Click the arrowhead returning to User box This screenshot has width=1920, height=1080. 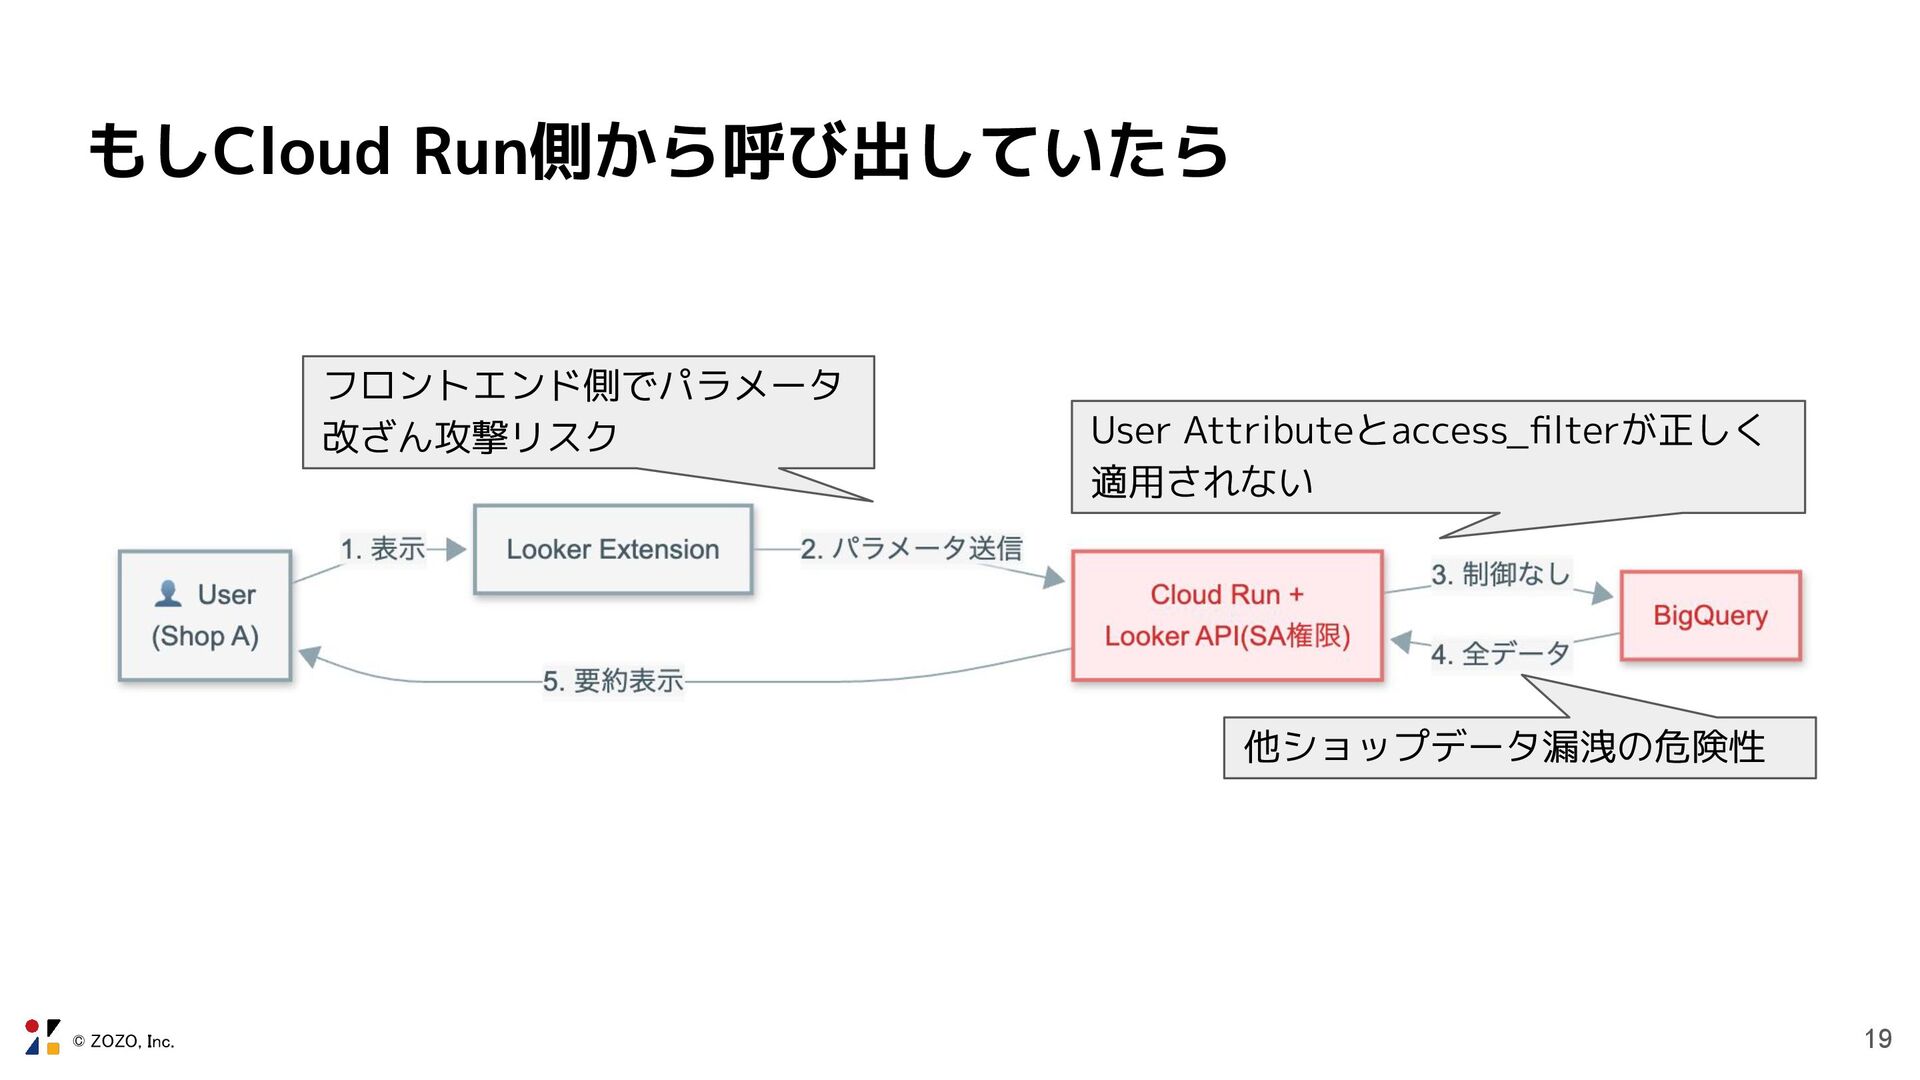(x=309, y=656)
